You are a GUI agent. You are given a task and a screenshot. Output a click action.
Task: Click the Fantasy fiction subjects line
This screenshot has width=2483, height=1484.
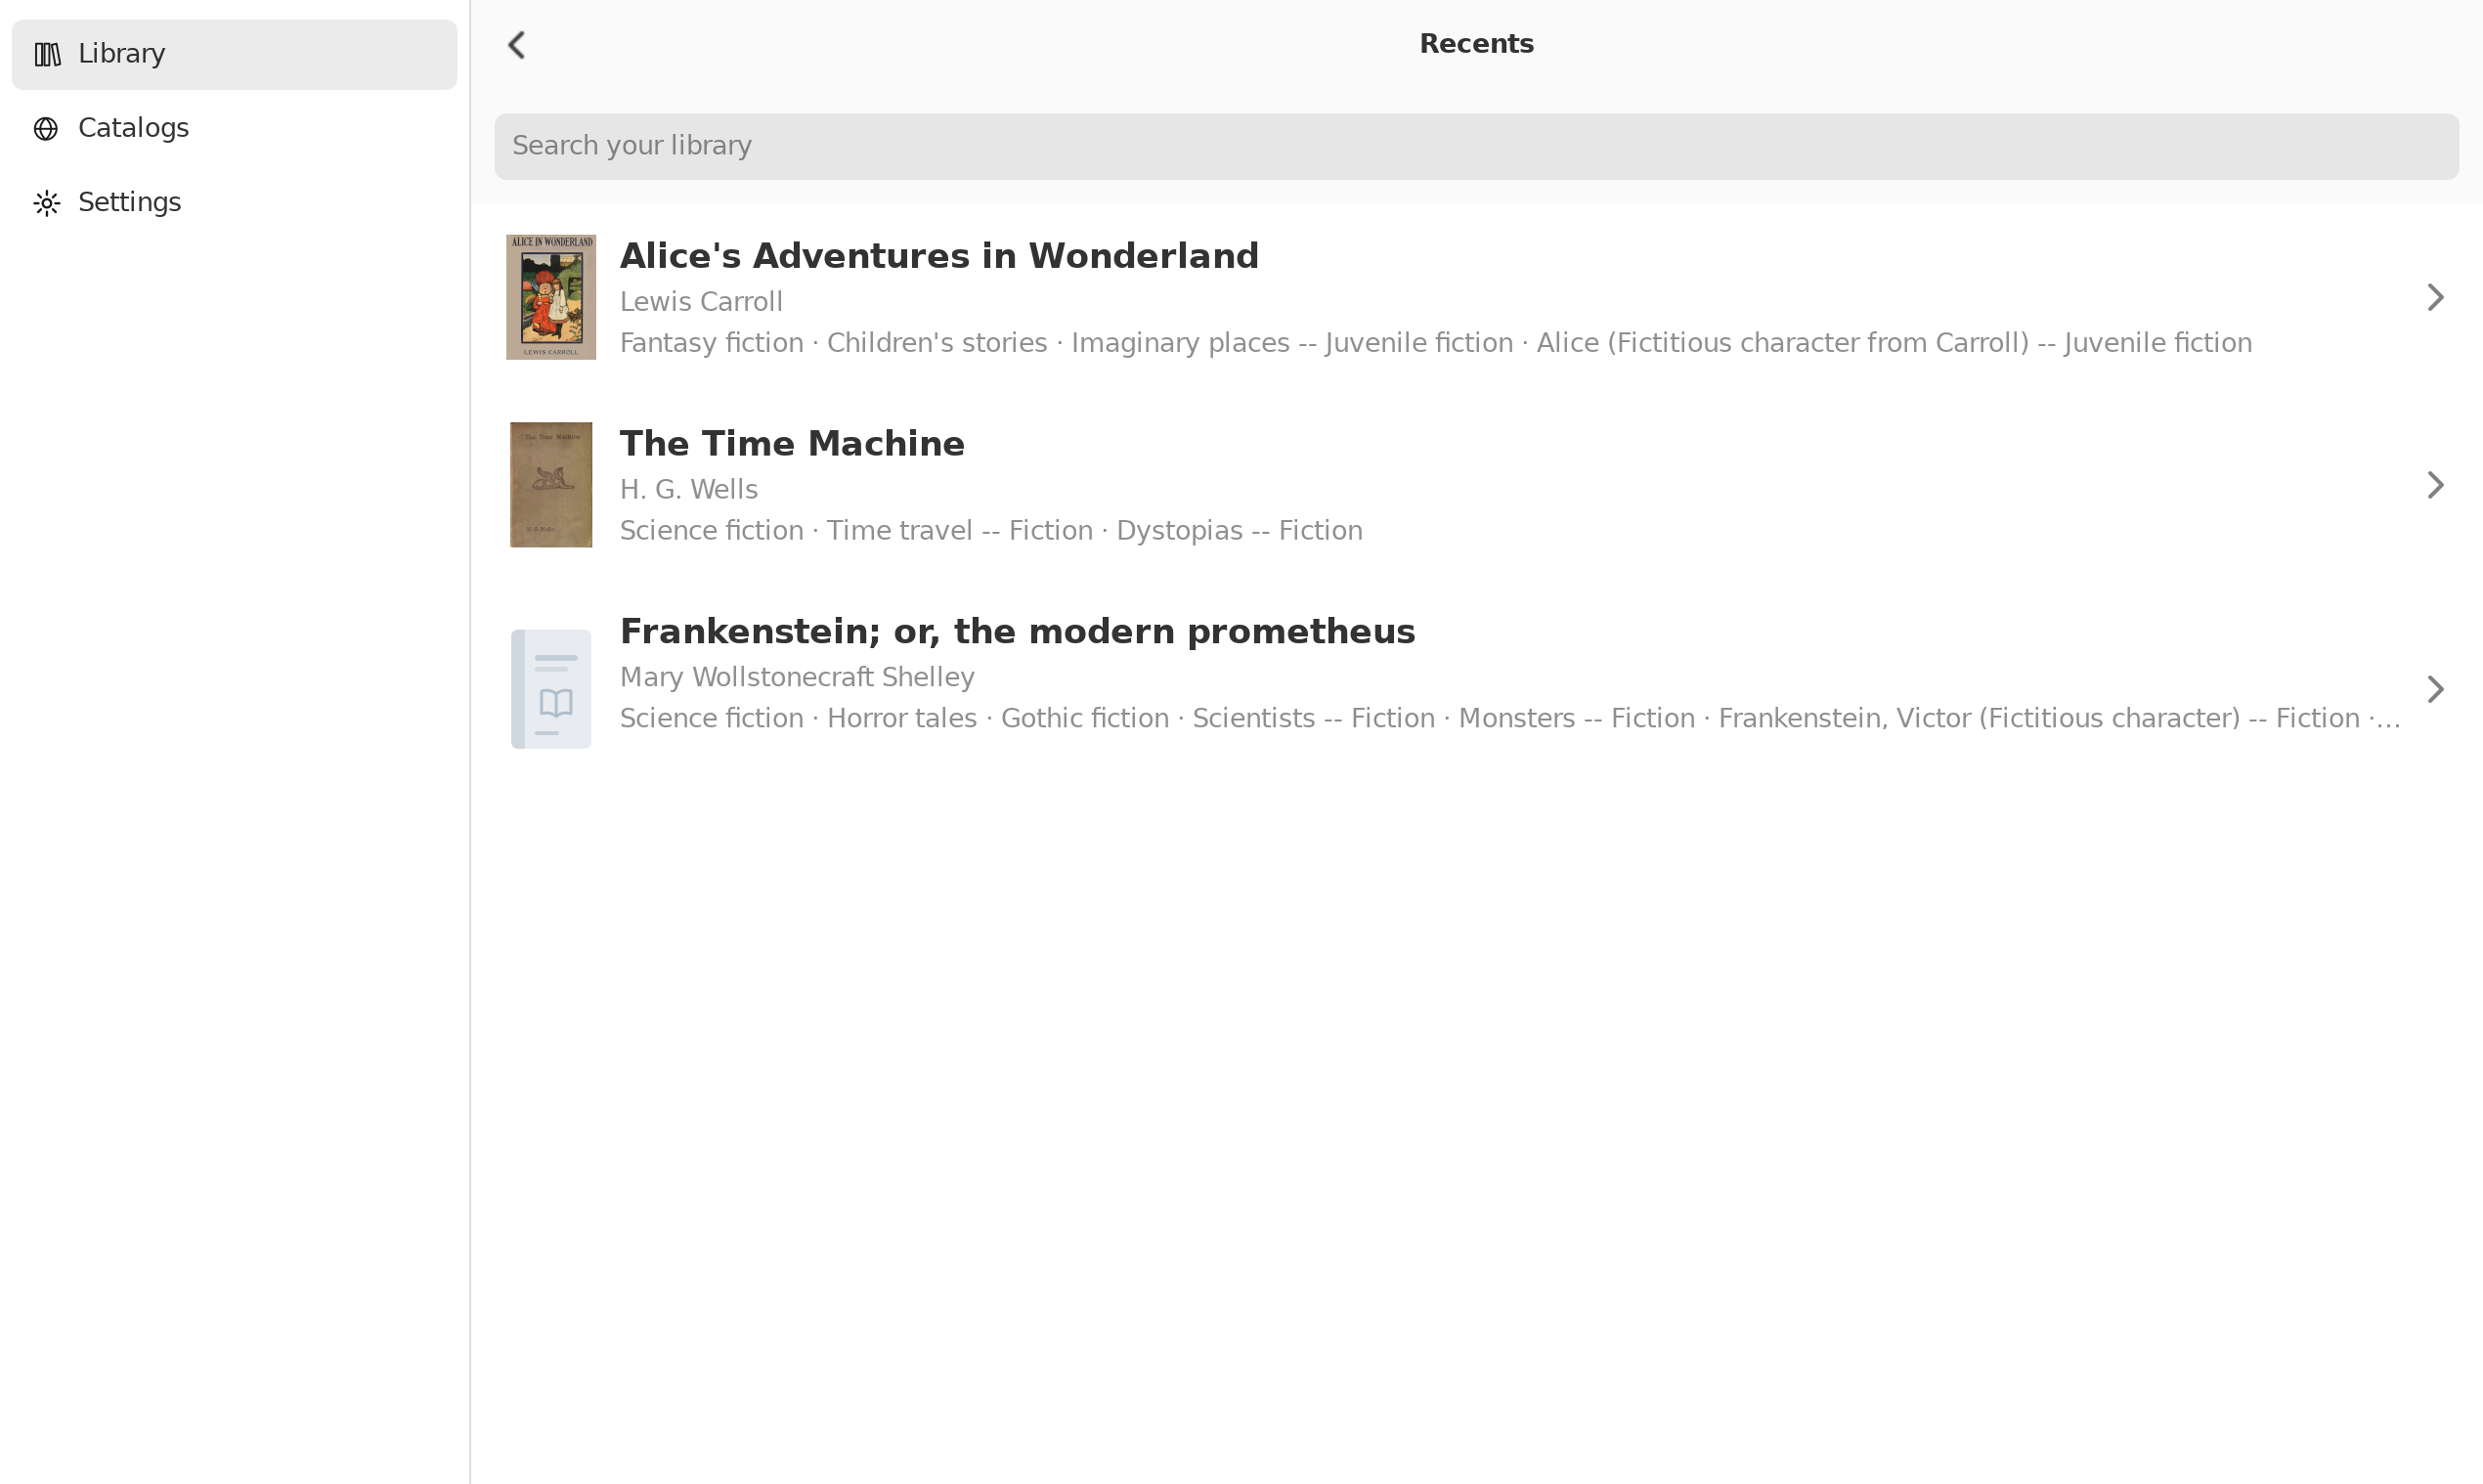click(1436, 343)
